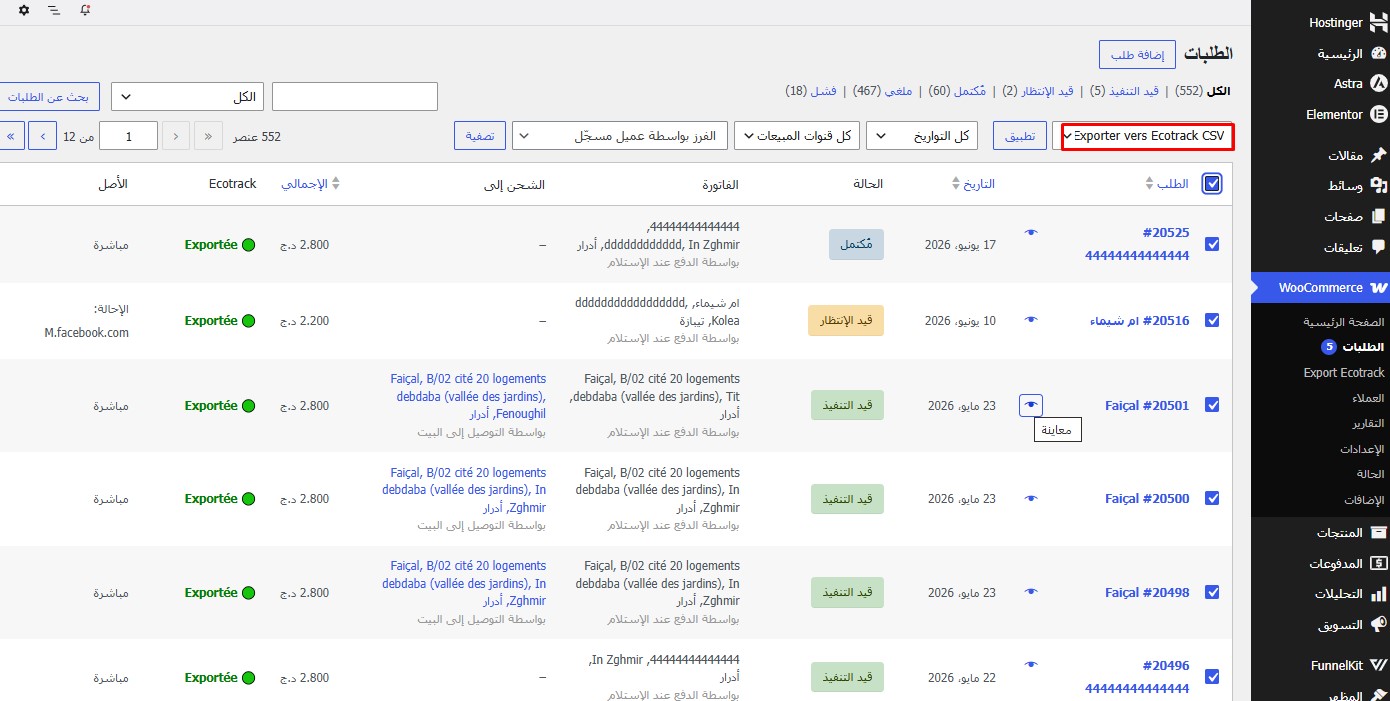Viewport: 1390px width, 701px height.
Task: Open order link Faiçal #20501
Action: [1147, 406]
